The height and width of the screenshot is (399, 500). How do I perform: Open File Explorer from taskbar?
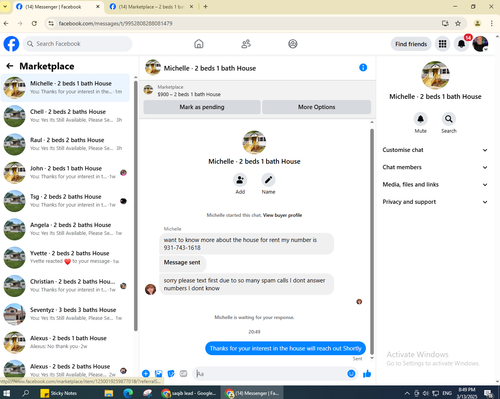(x=109, y=393)
